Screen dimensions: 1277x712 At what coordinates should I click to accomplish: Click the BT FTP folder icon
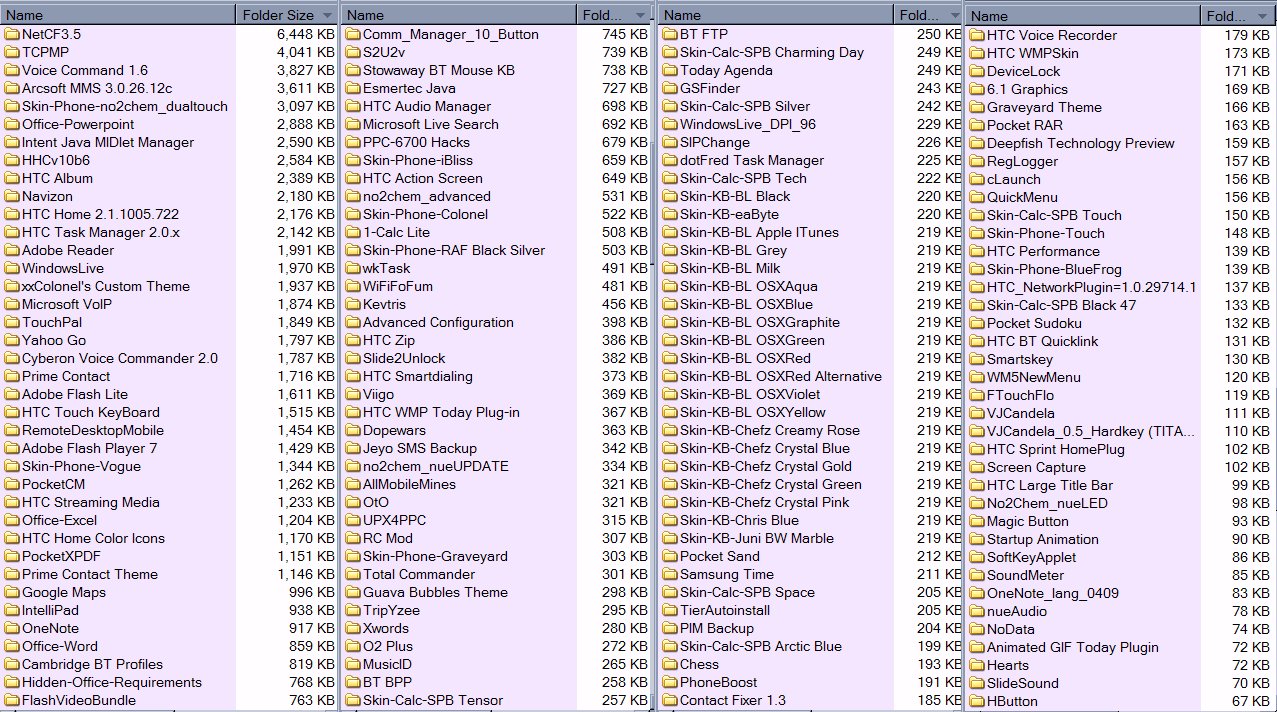tap(669, 35)
